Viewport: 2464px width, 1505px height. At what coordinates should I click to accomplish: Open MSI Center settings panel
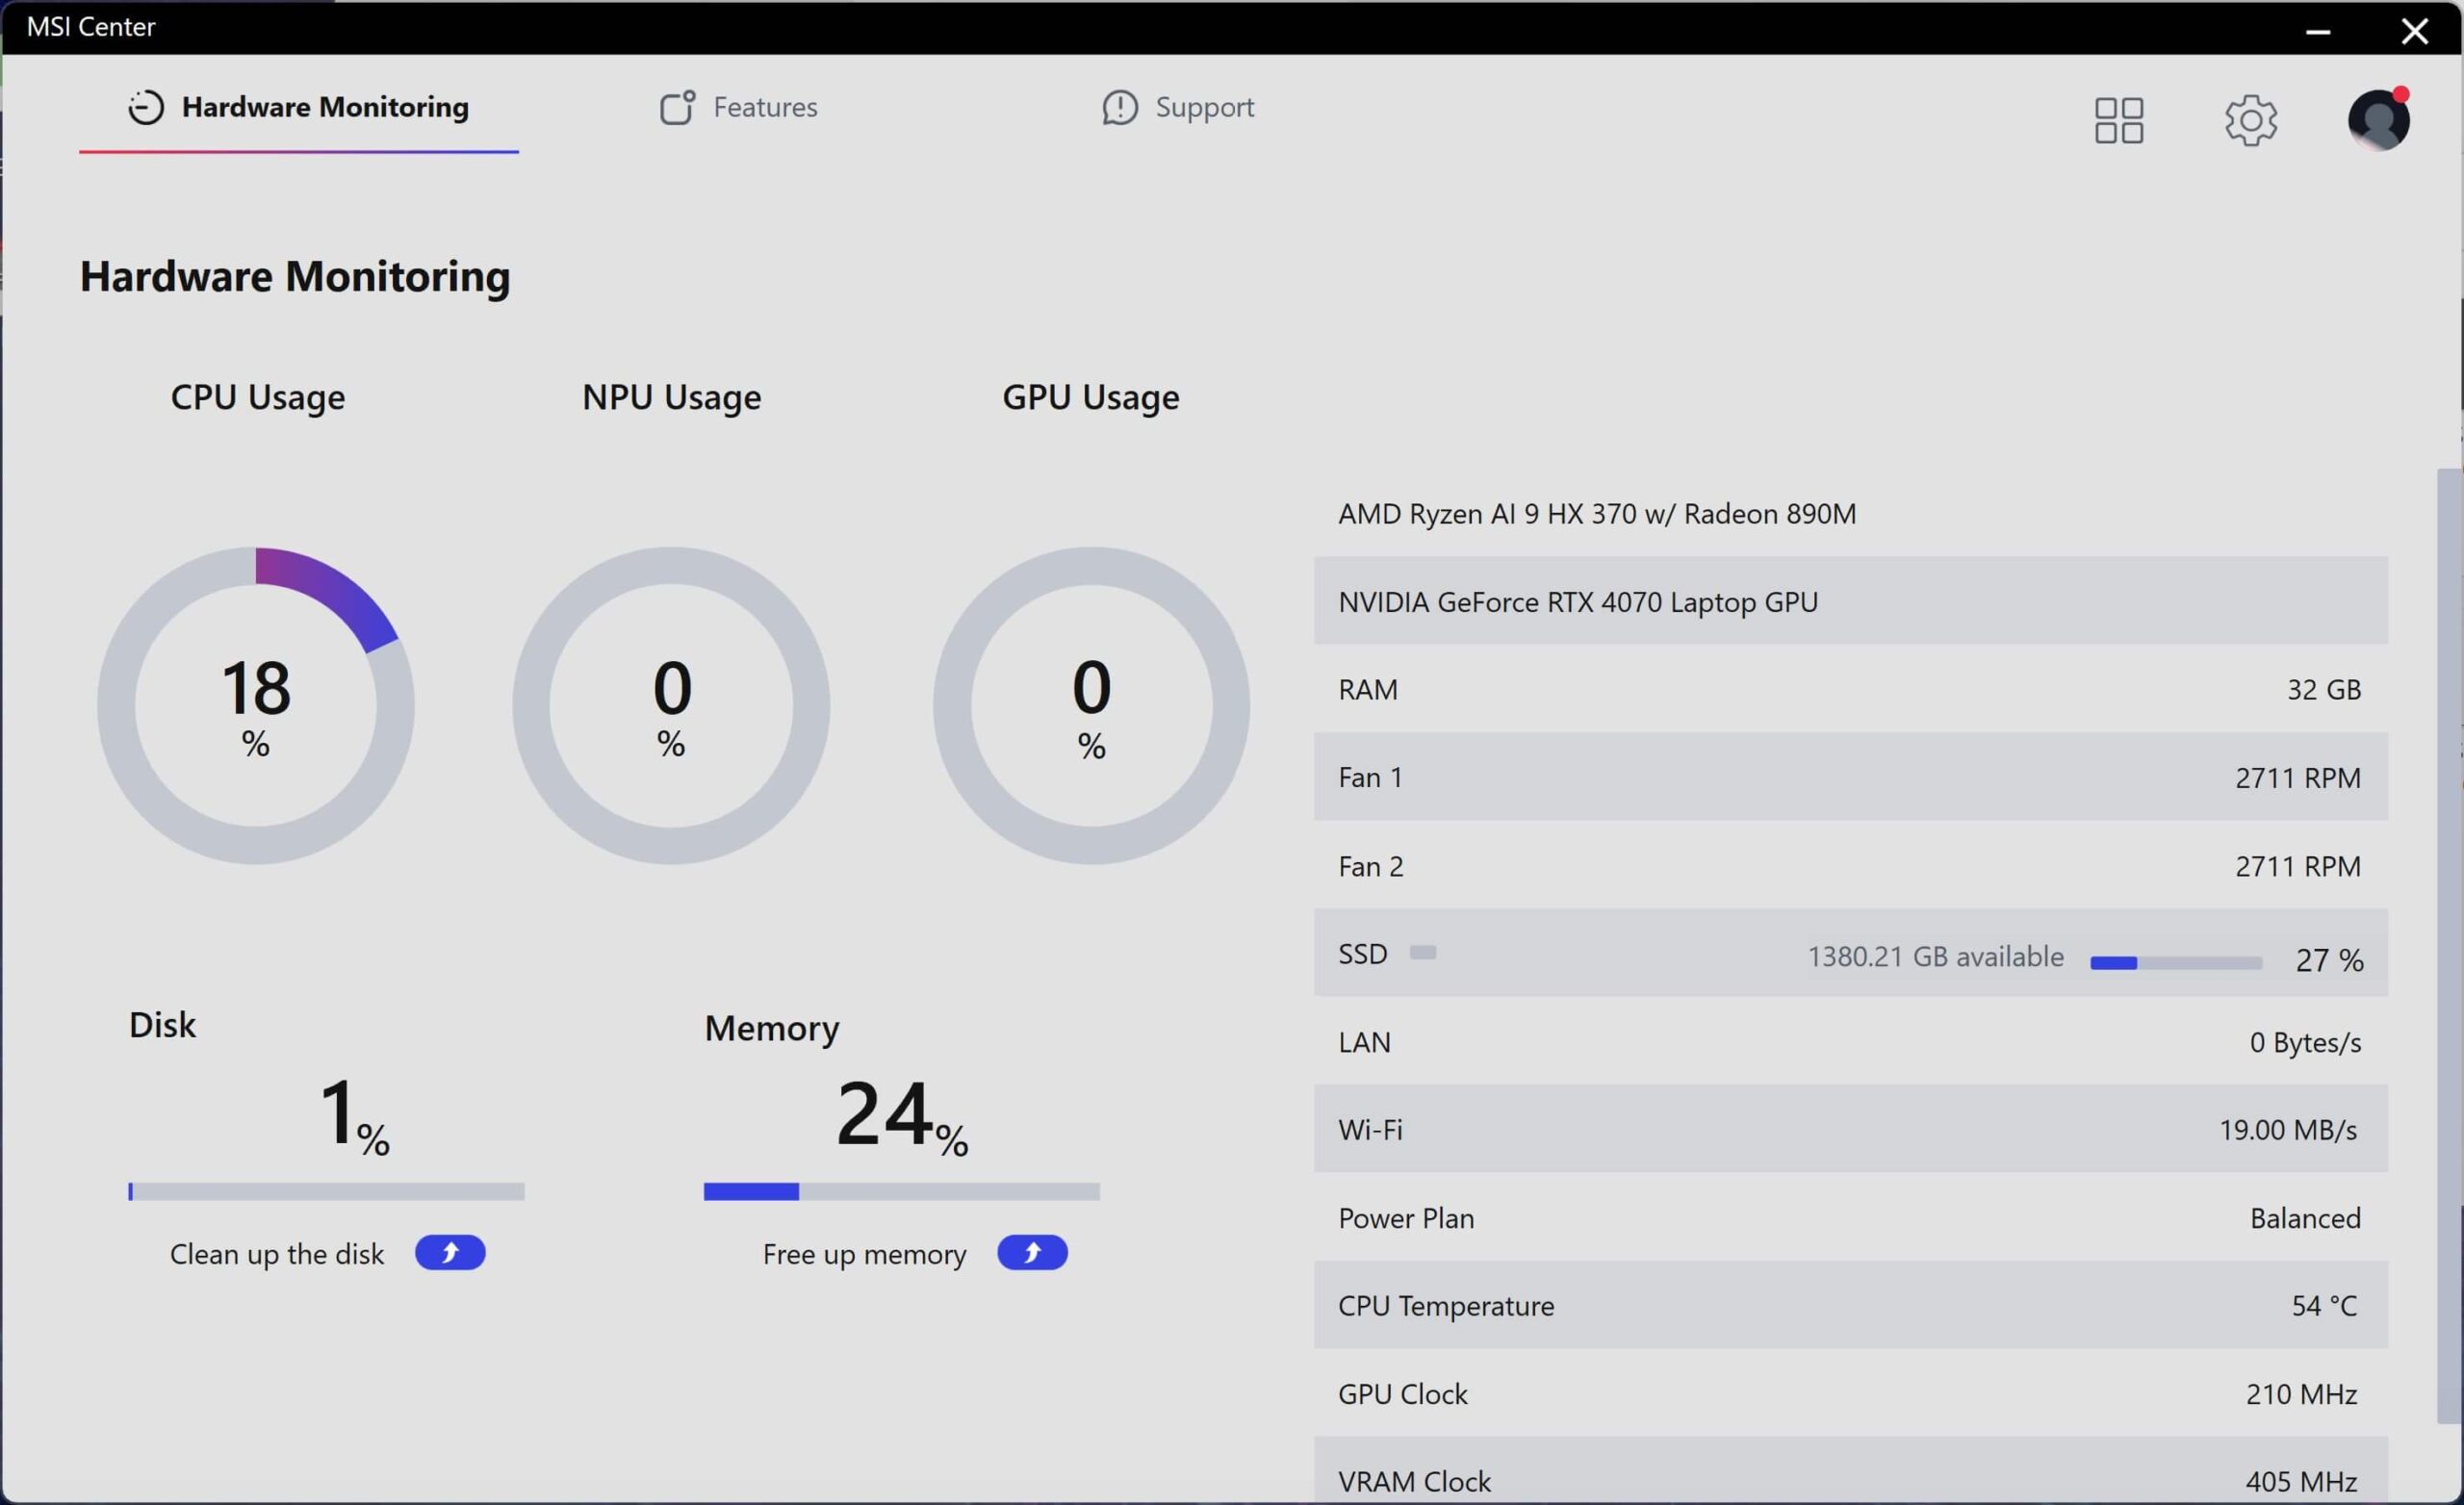coord(2249,118)
